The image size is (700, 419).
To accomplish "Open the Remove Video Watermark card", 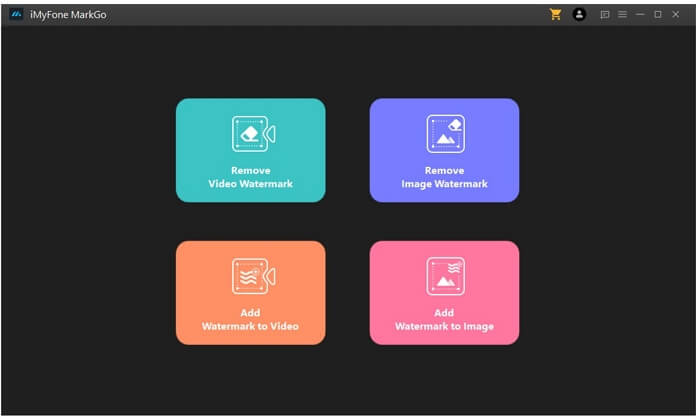I will 250,150.
